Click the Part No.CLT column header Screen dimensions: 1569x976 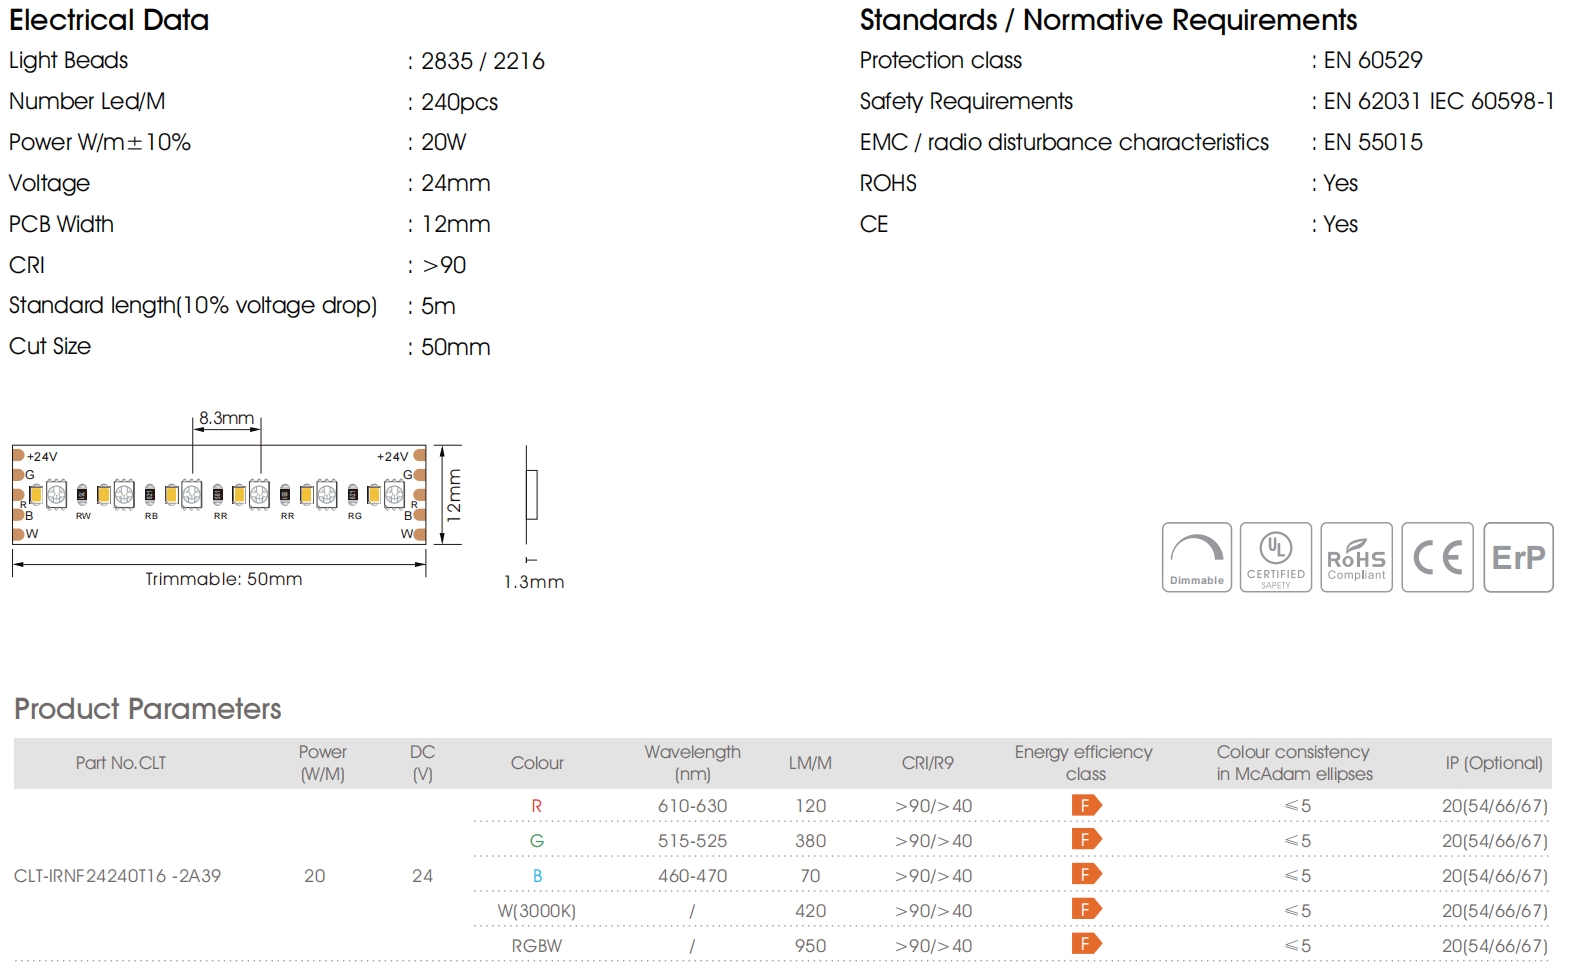coord(121,763)
